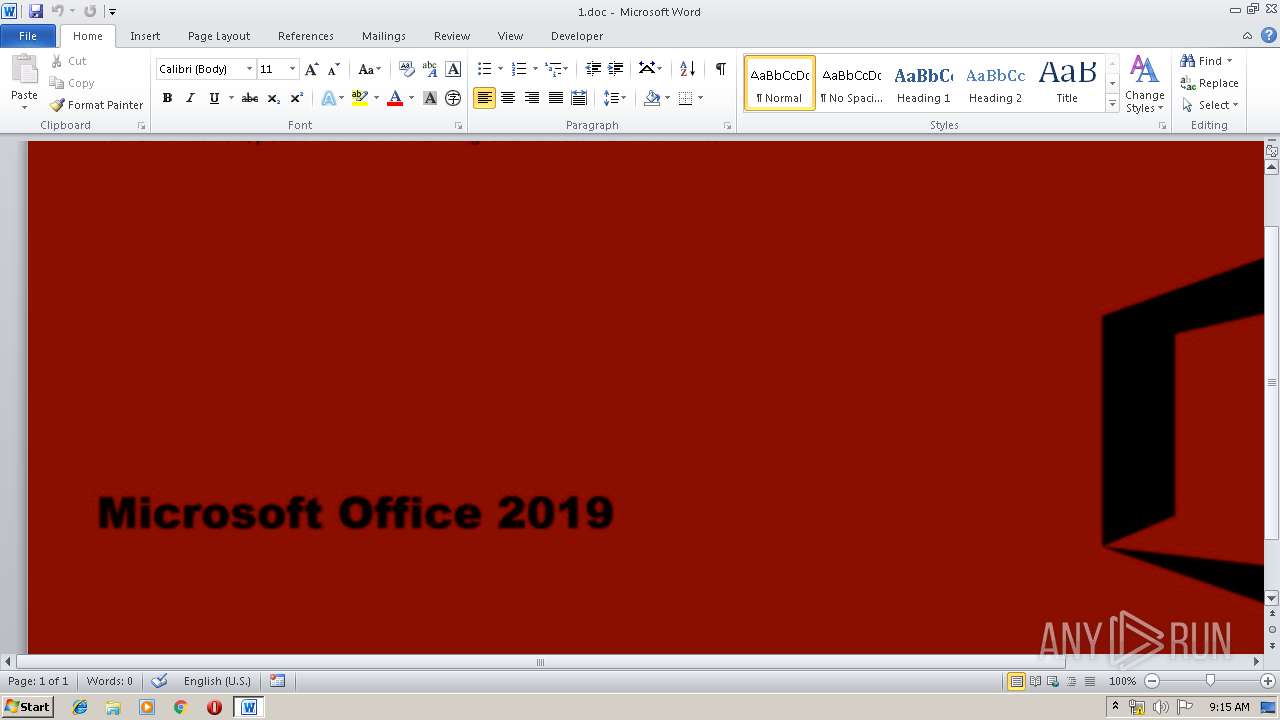Image resolution: width=1280 pixels, height=720 pixels.
Task: Open Internet Explorer from taskbar
Action: (80, 707)
